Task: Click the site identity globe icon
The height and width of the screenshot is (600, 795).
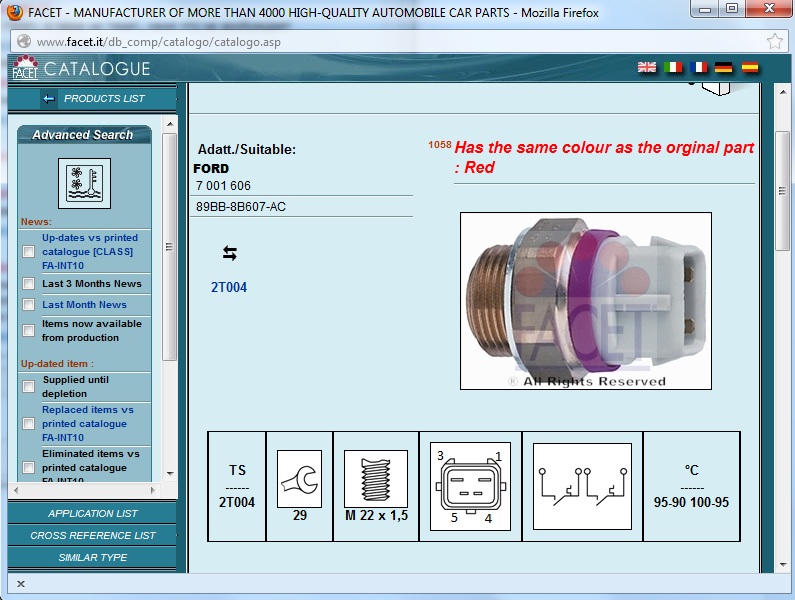Action: click(x=24, y=41)
